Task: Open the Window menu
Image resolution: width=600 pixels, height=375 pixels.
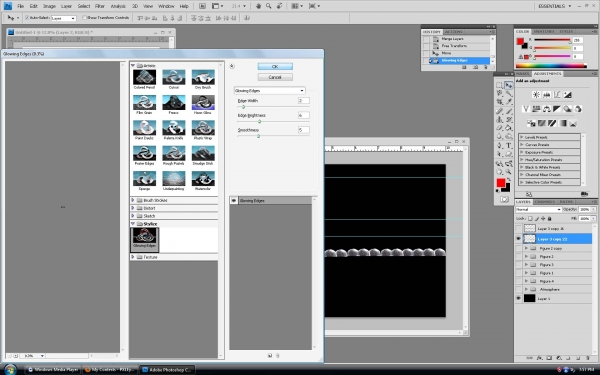Action: click(166, 6)
